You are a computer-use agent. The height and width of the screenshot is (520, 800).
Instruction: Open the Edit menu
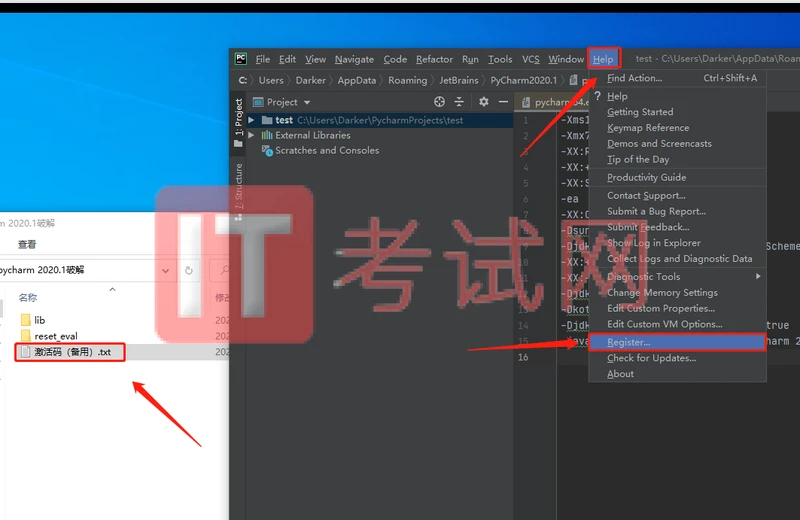(x=287, y=59)
